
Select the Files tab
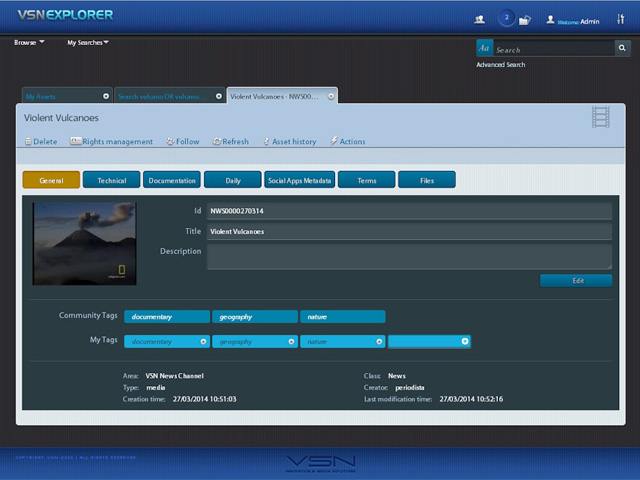point(427,180)
